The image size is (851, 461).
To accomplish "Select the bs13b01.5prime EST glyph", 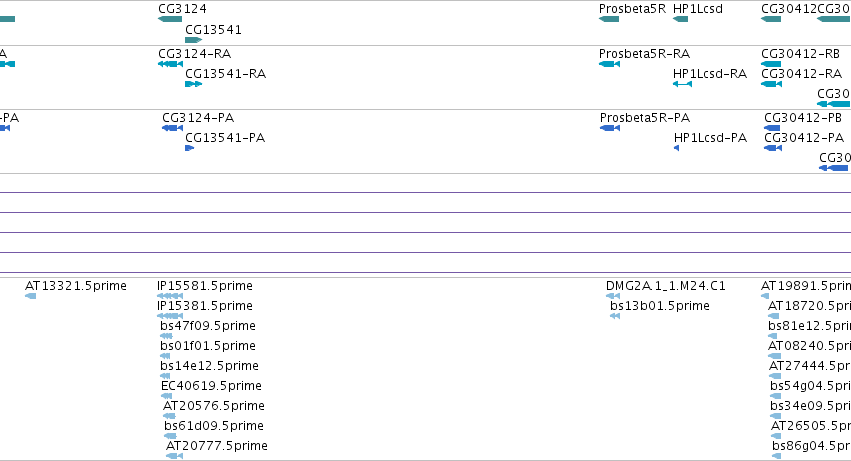I will click(615, 316).
